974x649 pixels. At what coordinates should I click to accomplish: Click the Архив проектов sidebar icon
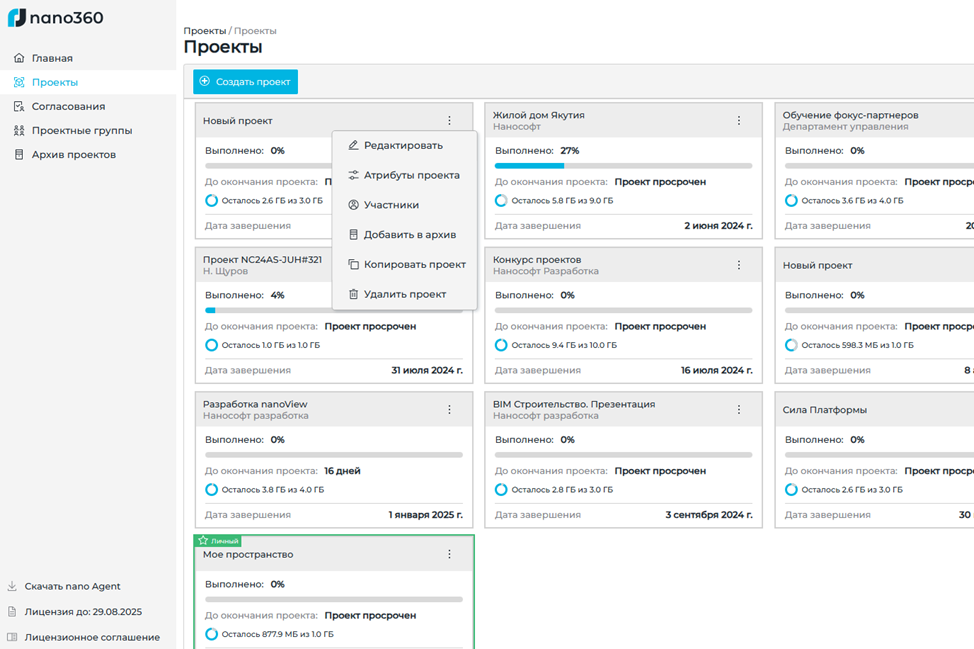click(x=19, y=154)
